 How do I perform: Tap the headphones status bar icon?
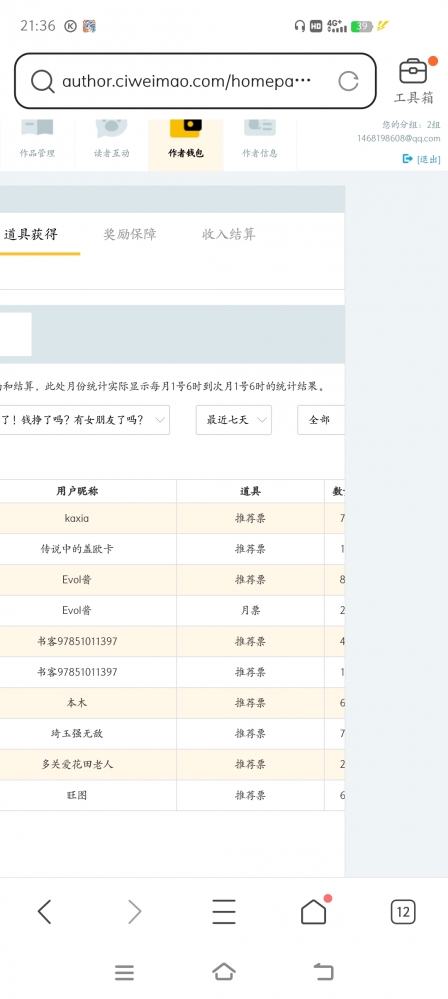[300, 26]
